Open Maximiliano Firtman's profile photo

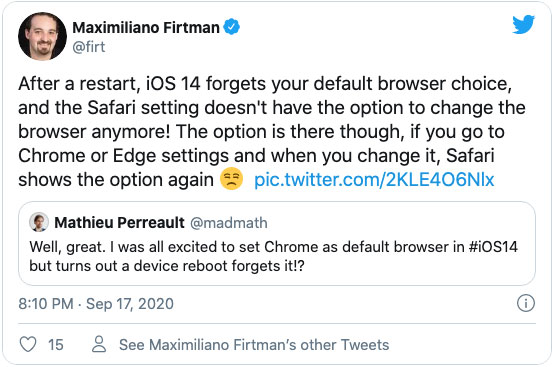pos(42,36)
